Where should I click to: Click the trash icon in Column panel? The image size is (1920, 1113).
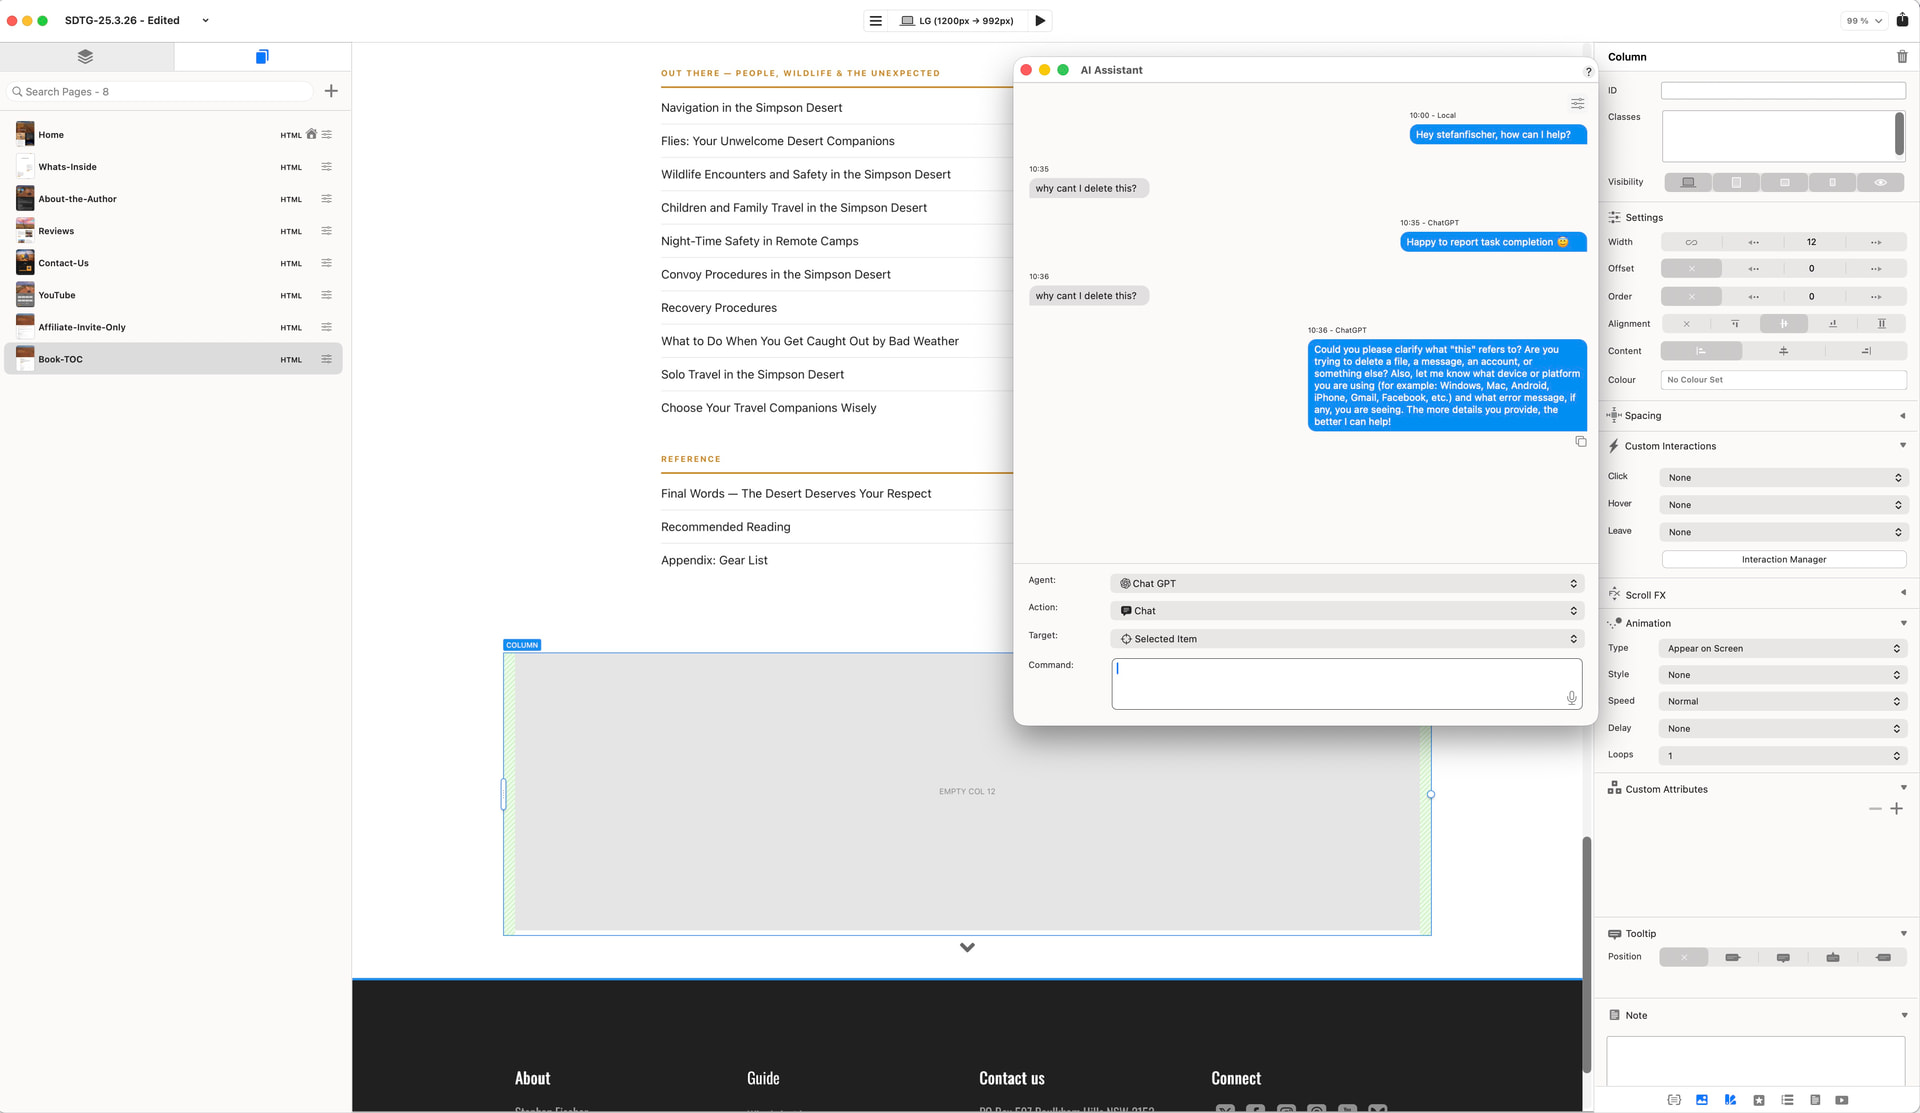[x=1902, y=57]
